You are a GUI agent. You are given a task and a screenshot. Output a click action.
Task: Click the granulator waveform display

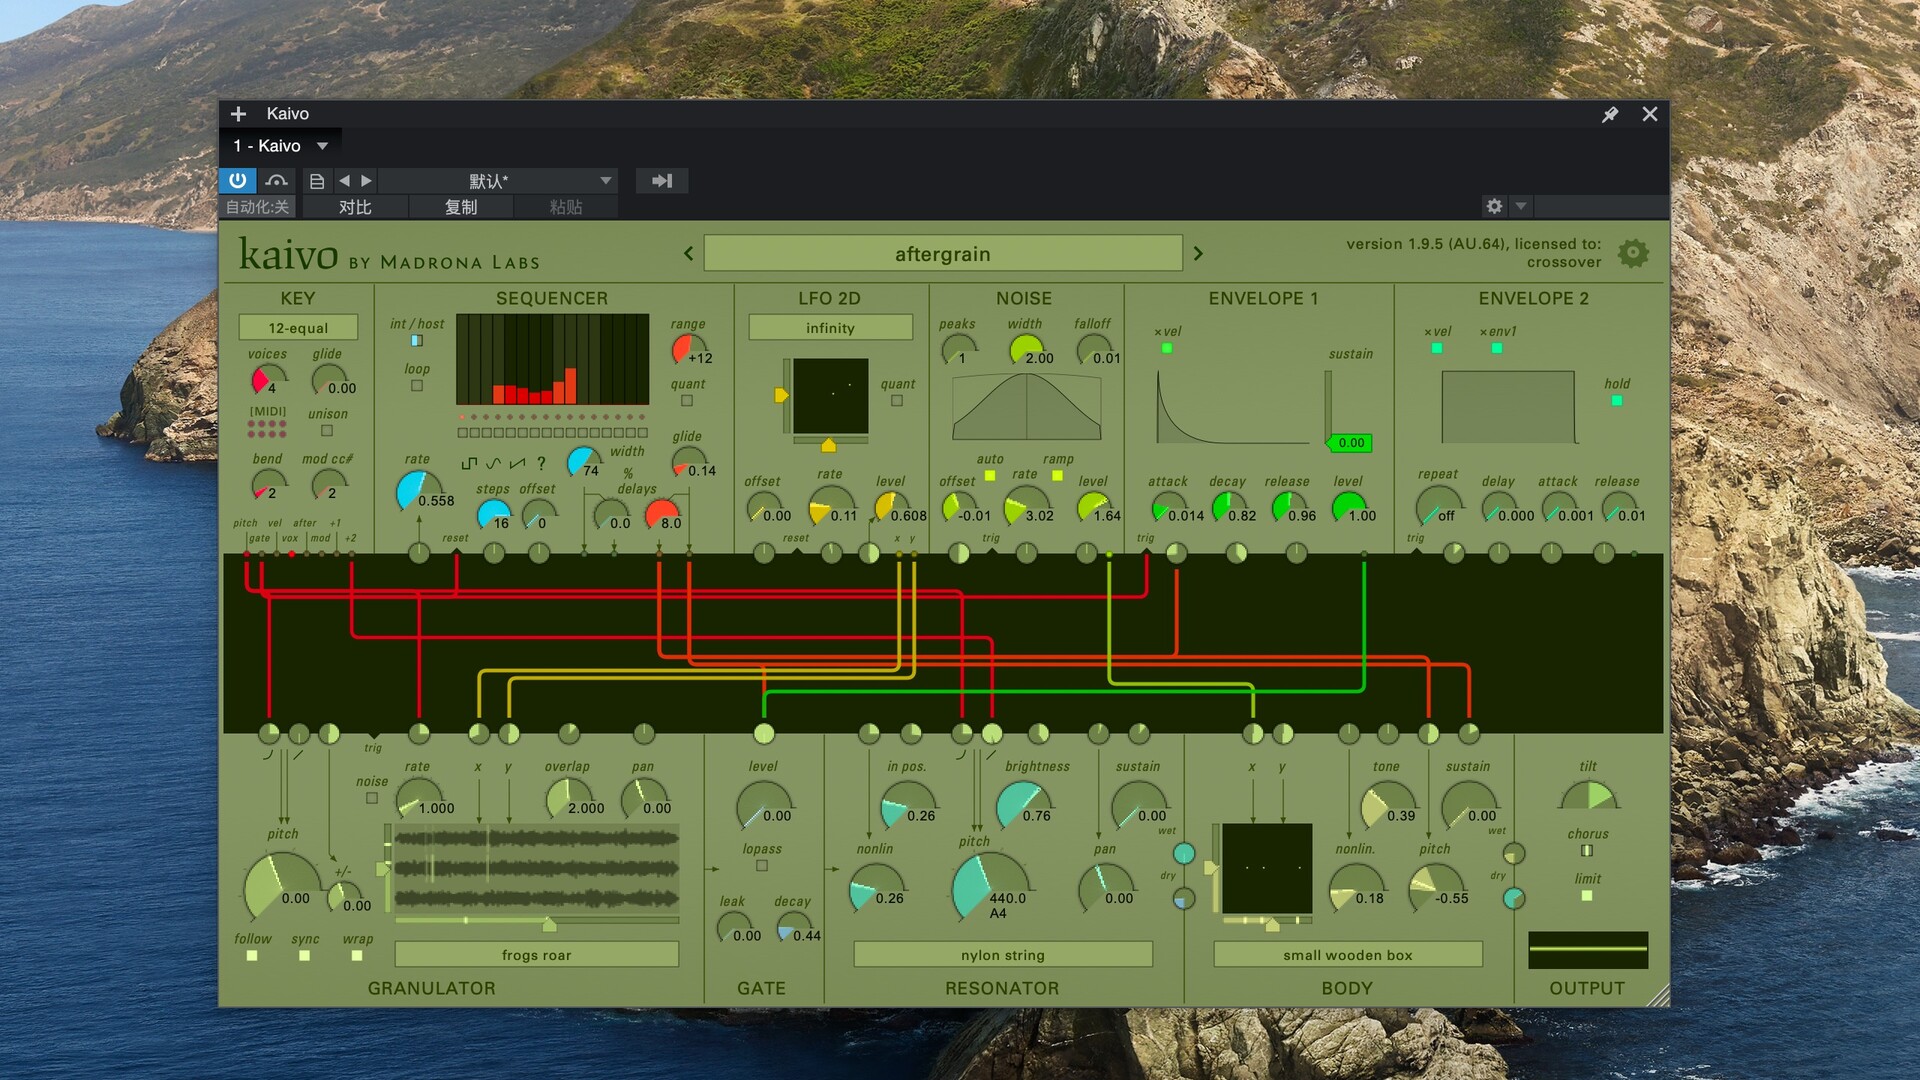point(537,867)
